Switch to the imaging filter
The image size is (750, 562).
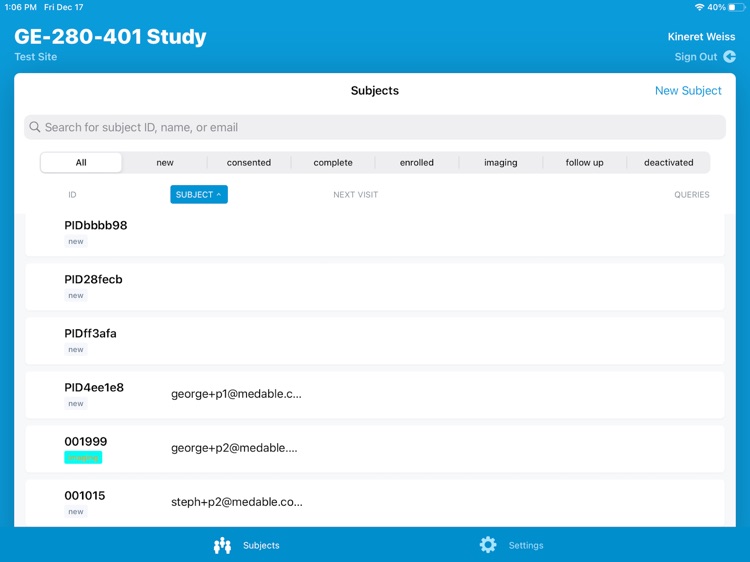(x=500, y=163)
